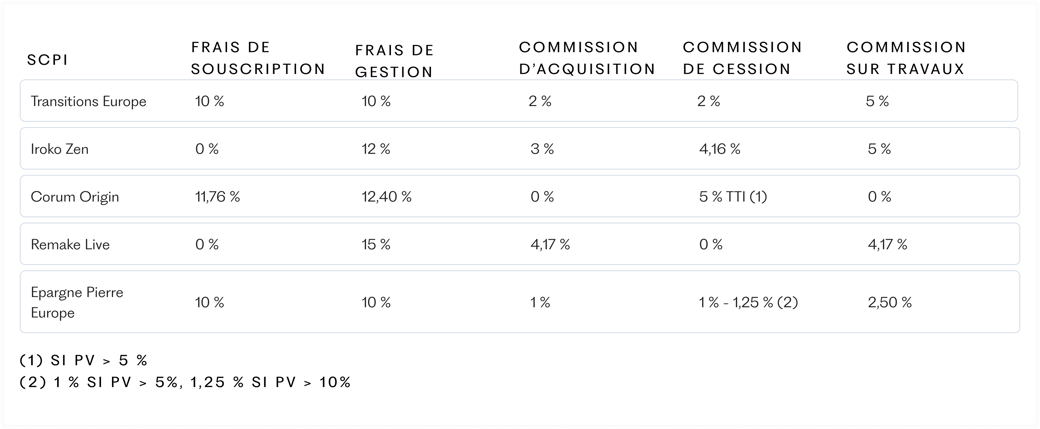Image resolution: width=1040 pixels, height=429 pixels.
Task: Click Corum Origin's 11,76 % subscription fee
Action: coord(218,197)
